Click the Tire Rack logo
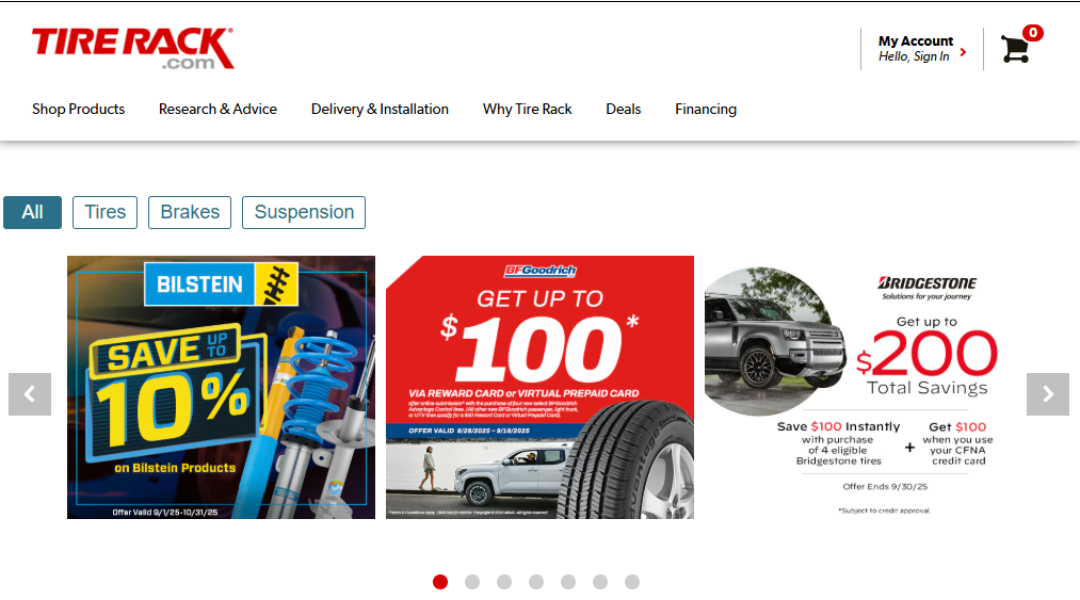Viewport: 1080px width, 600px height. [x=133, y=48]
